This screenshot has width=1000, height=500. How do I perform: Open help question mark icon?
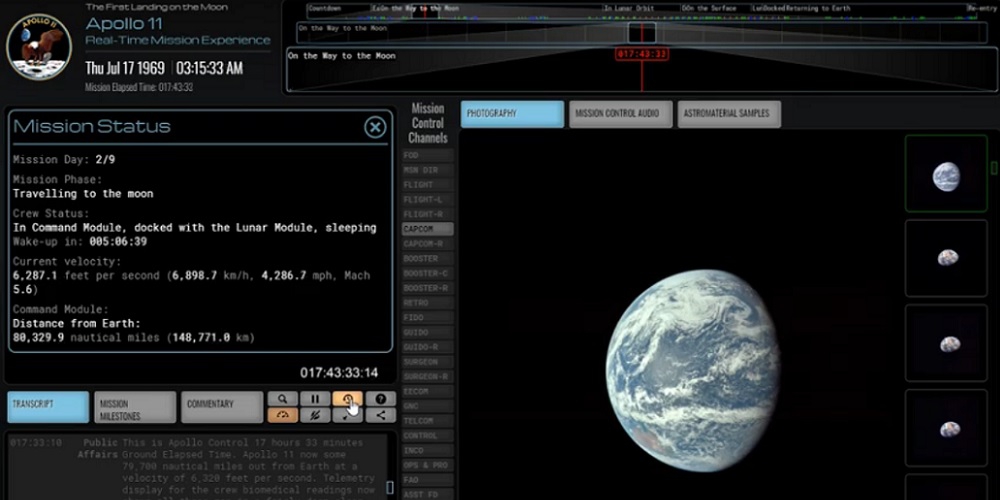(x=381, y=399)
